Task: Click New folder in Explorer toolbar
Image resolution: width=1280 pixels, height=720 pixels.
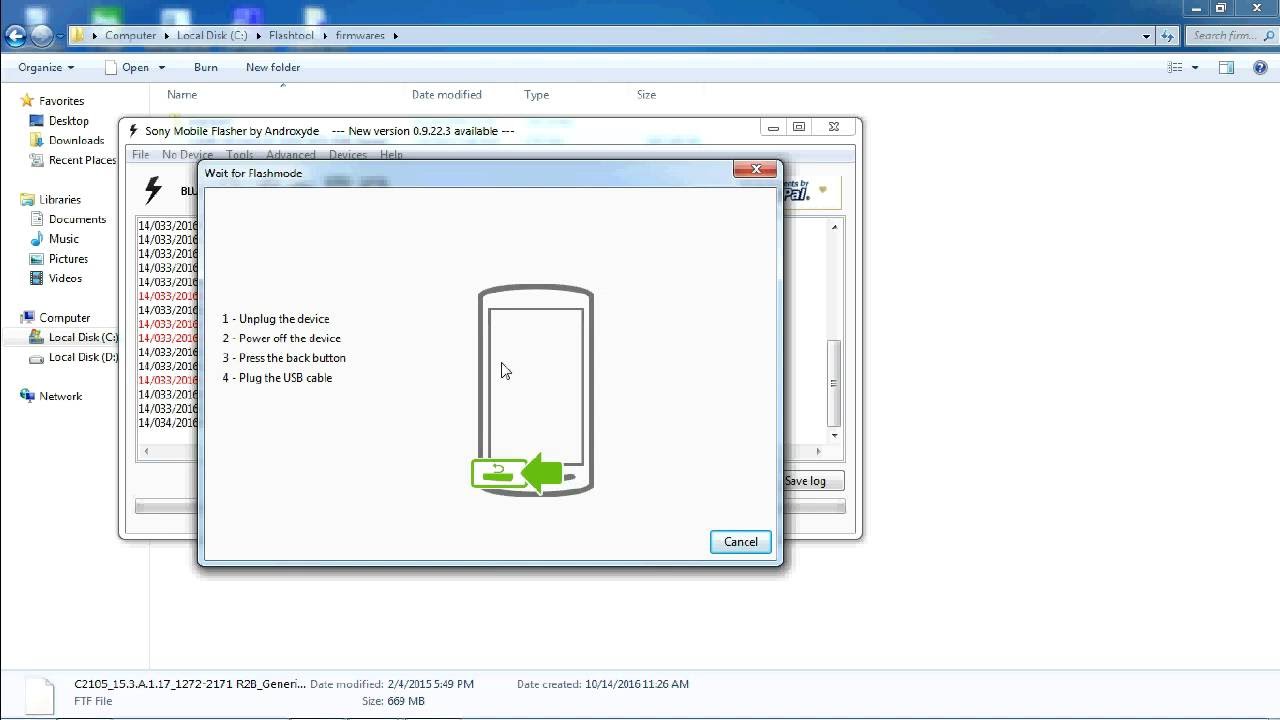Action: coord(273,67)
